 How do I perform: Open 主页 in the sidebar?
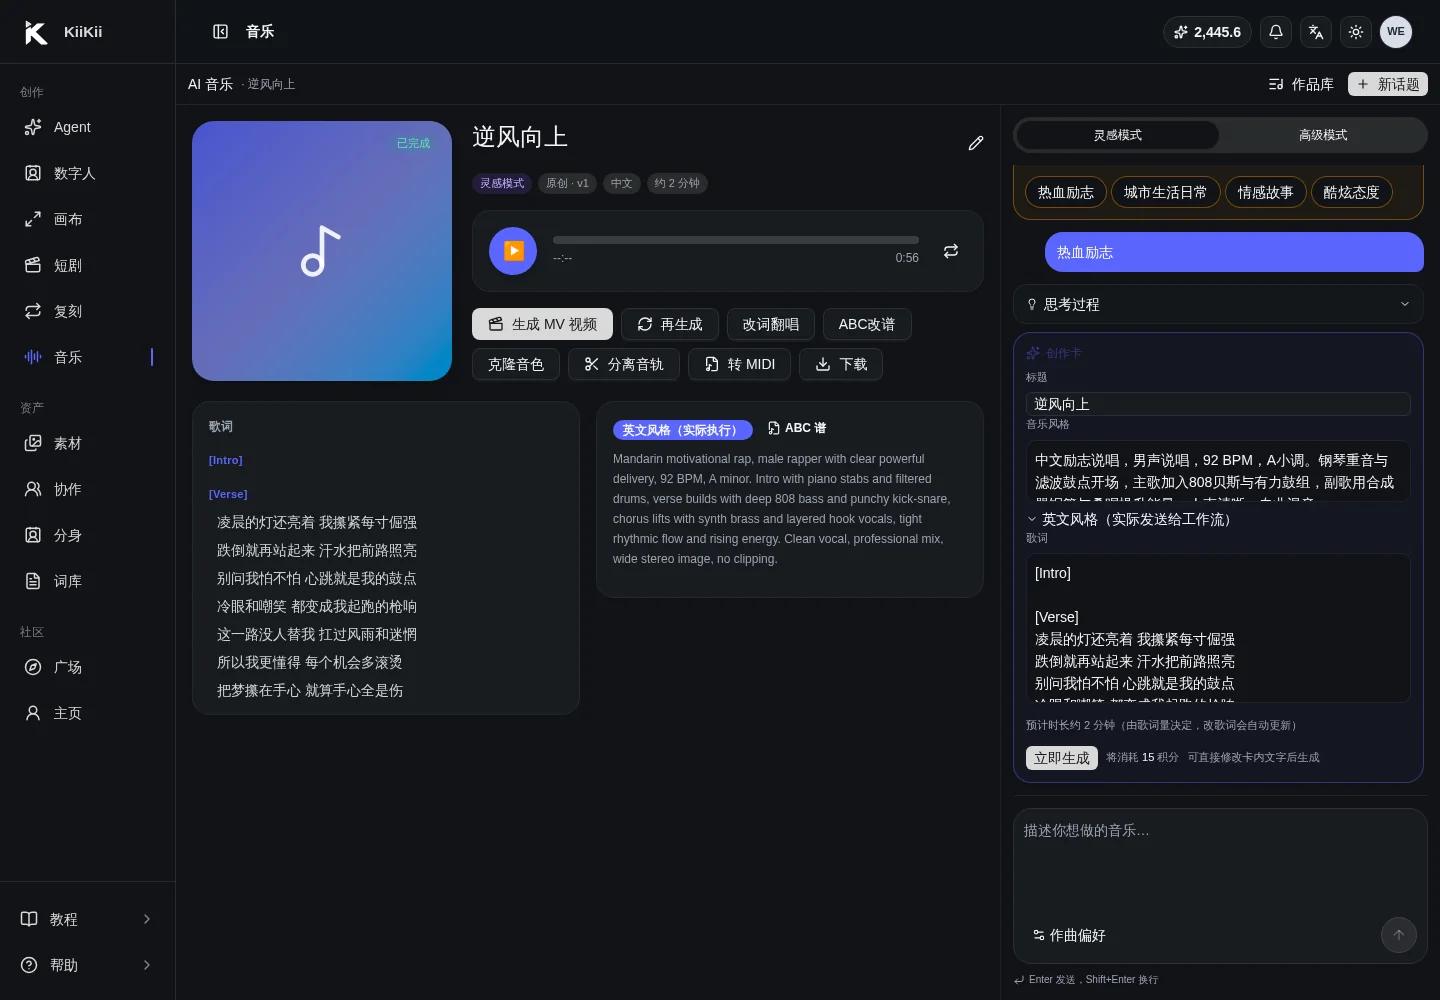coord(88,713)
